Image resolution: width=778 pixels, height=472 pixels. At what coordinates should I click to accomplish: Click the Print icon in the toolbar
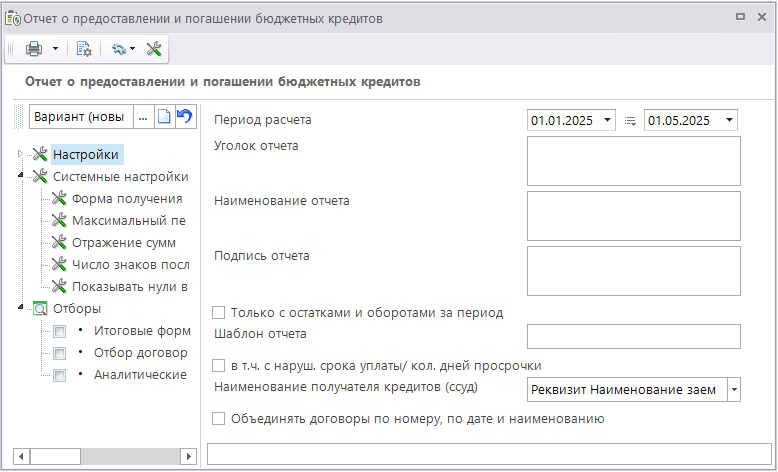pos(34,48)
